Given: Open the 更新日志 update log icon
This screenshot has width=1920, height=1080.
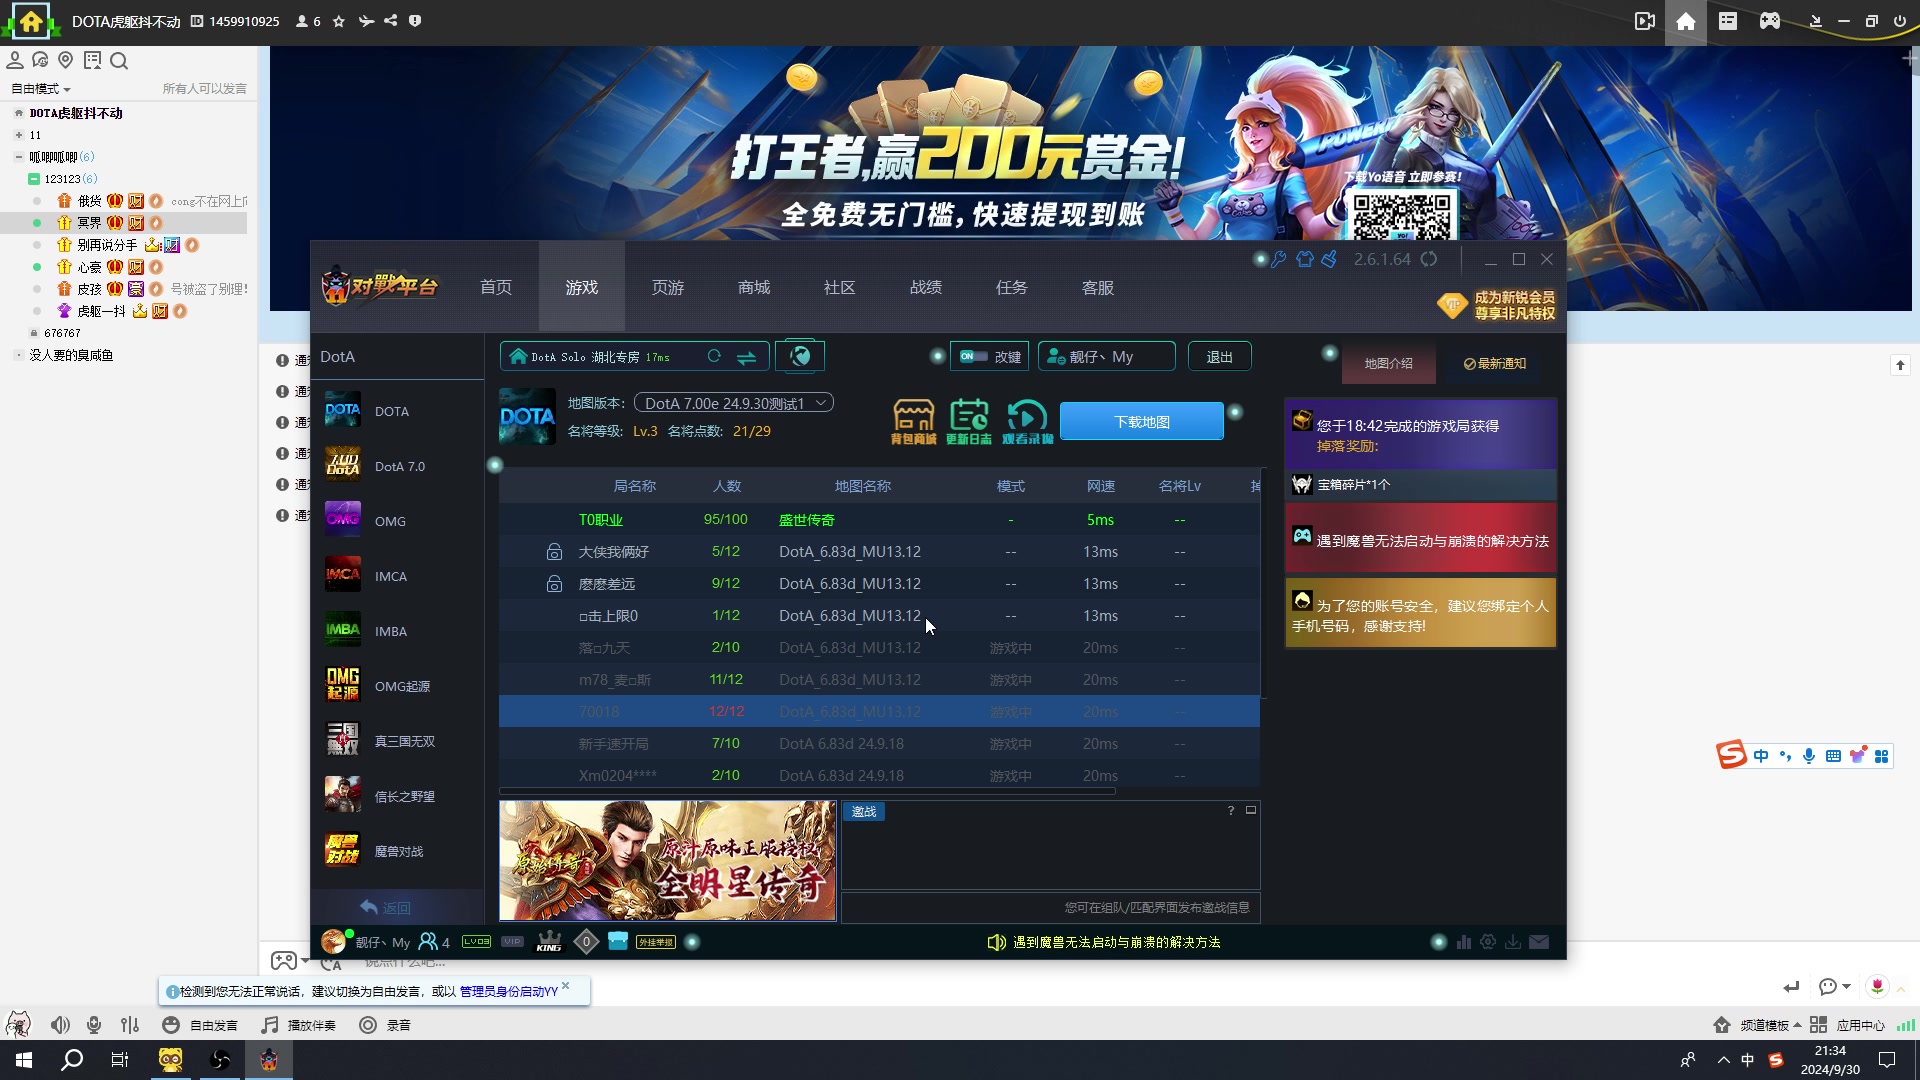Looking at the screenshot, I should [x=968, y=421].
